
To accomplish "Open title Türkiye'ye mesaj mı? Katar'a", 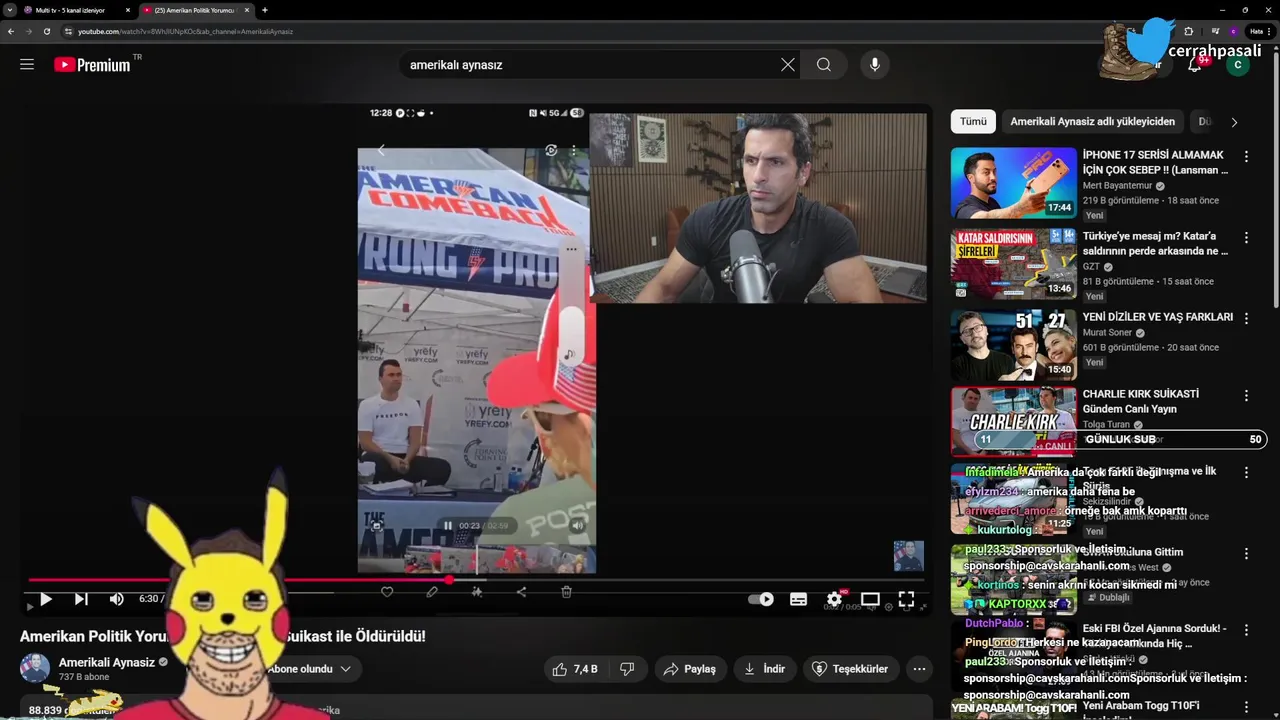I will pos(1155,244).
